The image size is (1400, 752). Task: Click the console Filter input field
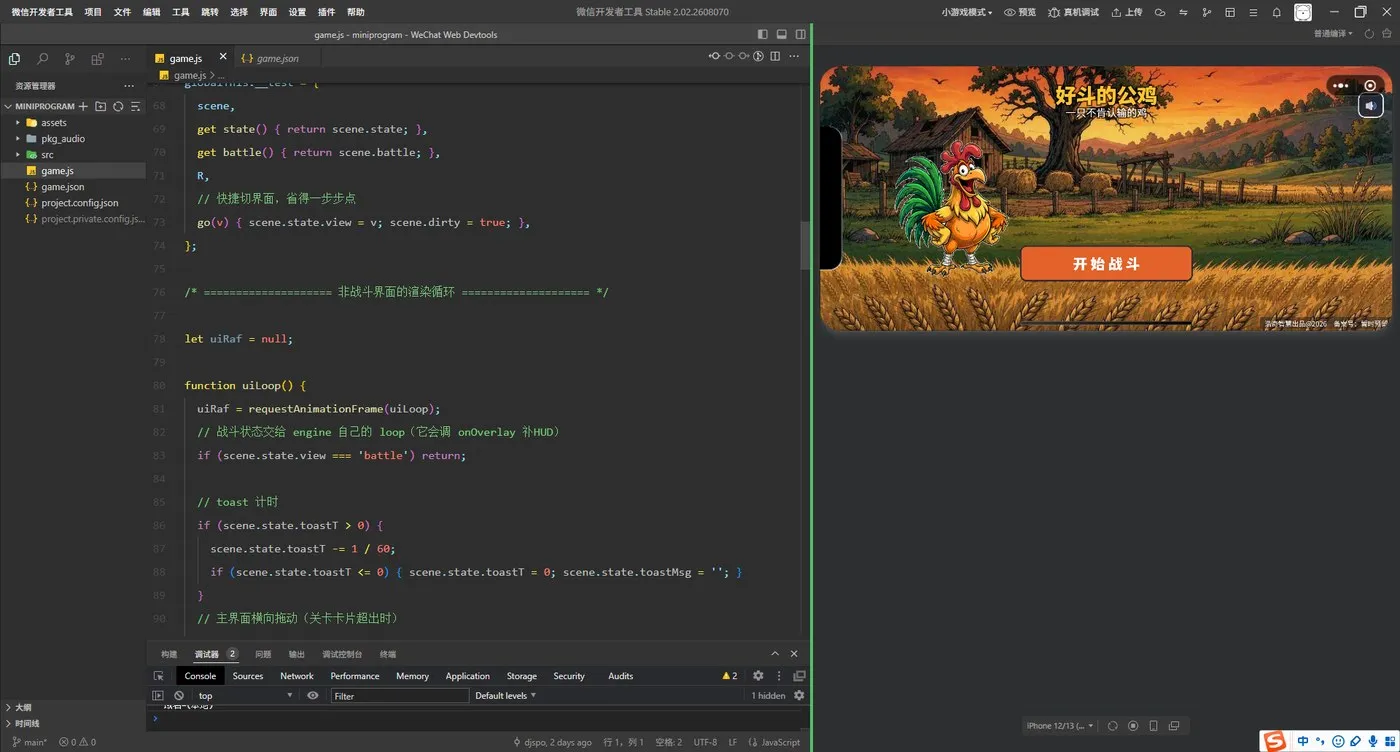coord(400,695)
